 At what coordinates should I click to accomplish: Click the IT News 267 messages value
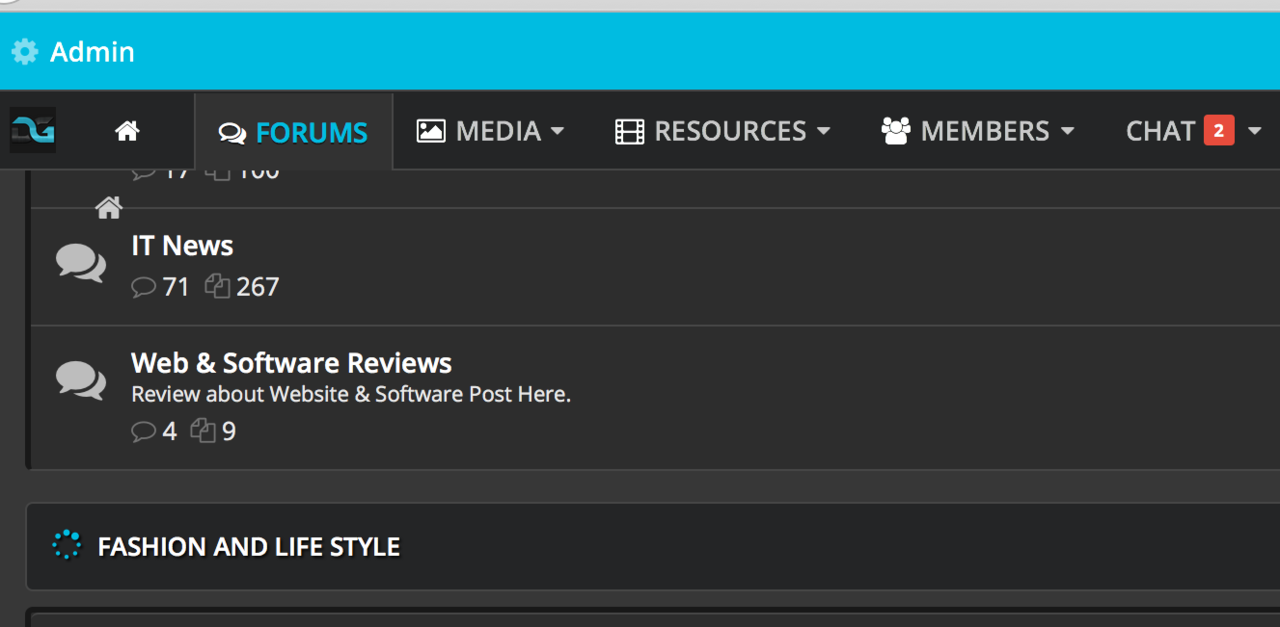(x=258, y=287)
